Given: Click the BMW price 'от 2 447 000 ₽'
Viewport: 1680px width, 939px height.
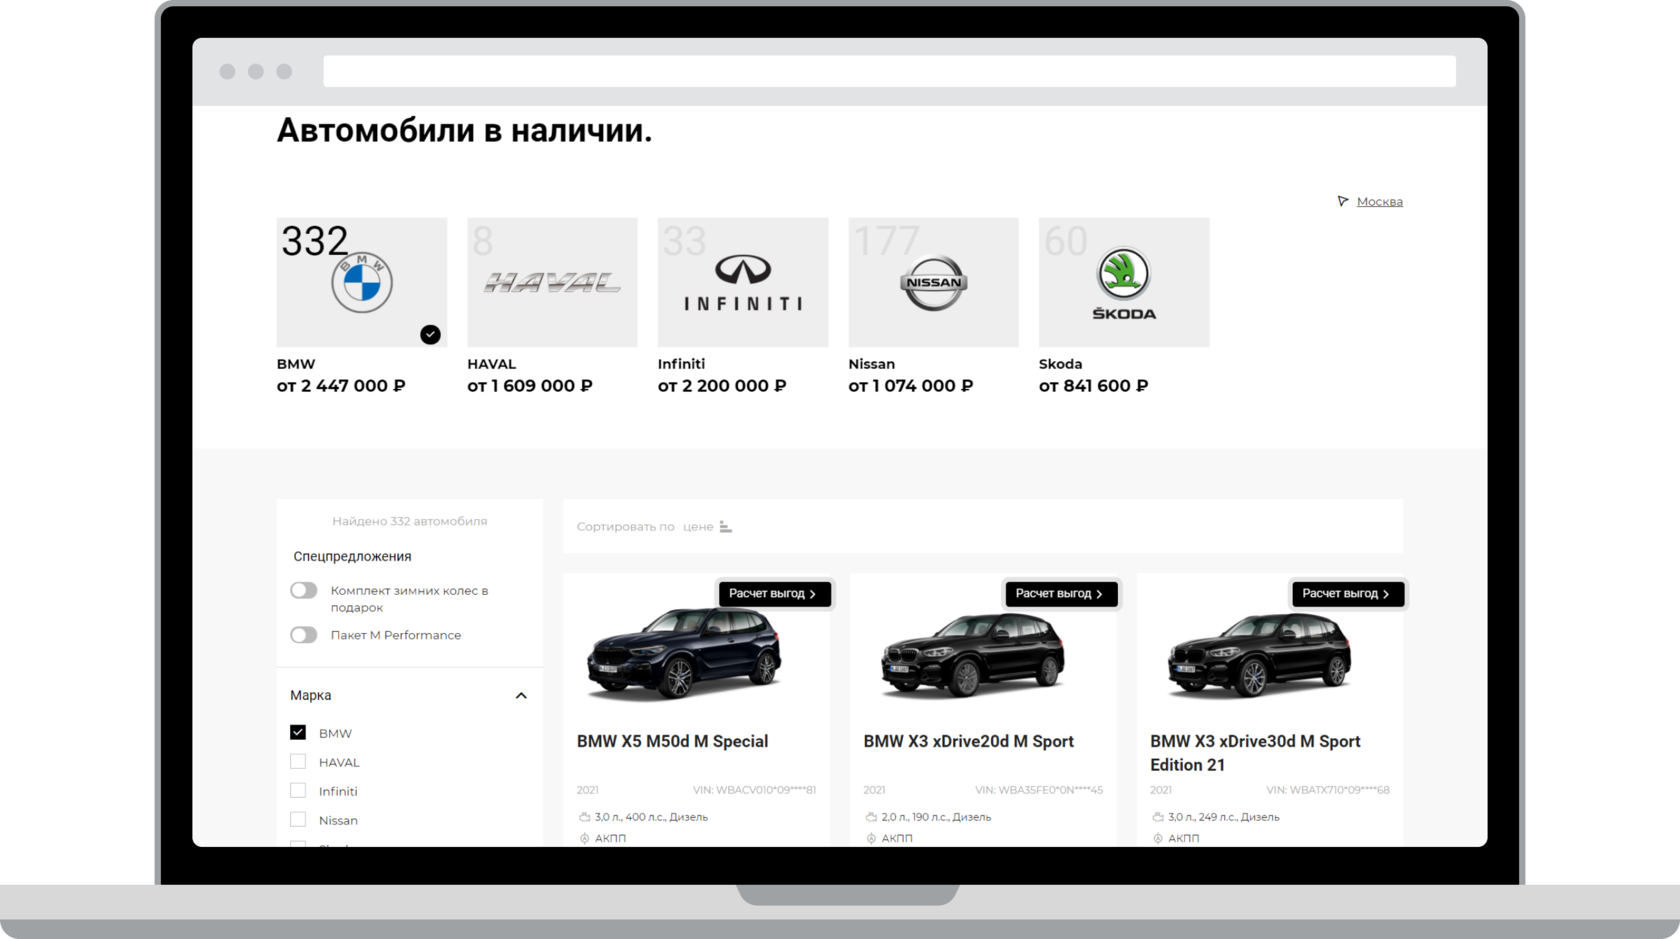Looking at the screenshot, I should (x=341, y=386).
